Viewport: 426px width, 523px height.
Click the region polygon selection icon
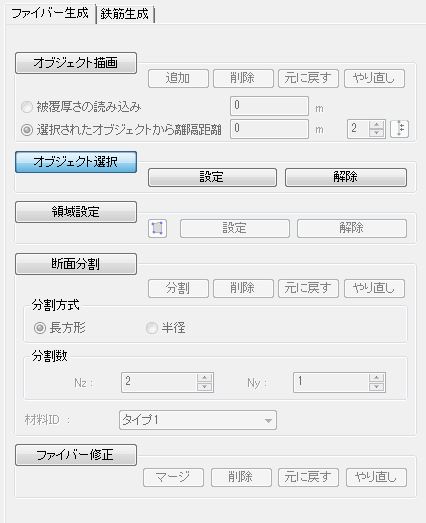(x=157, y=228)
